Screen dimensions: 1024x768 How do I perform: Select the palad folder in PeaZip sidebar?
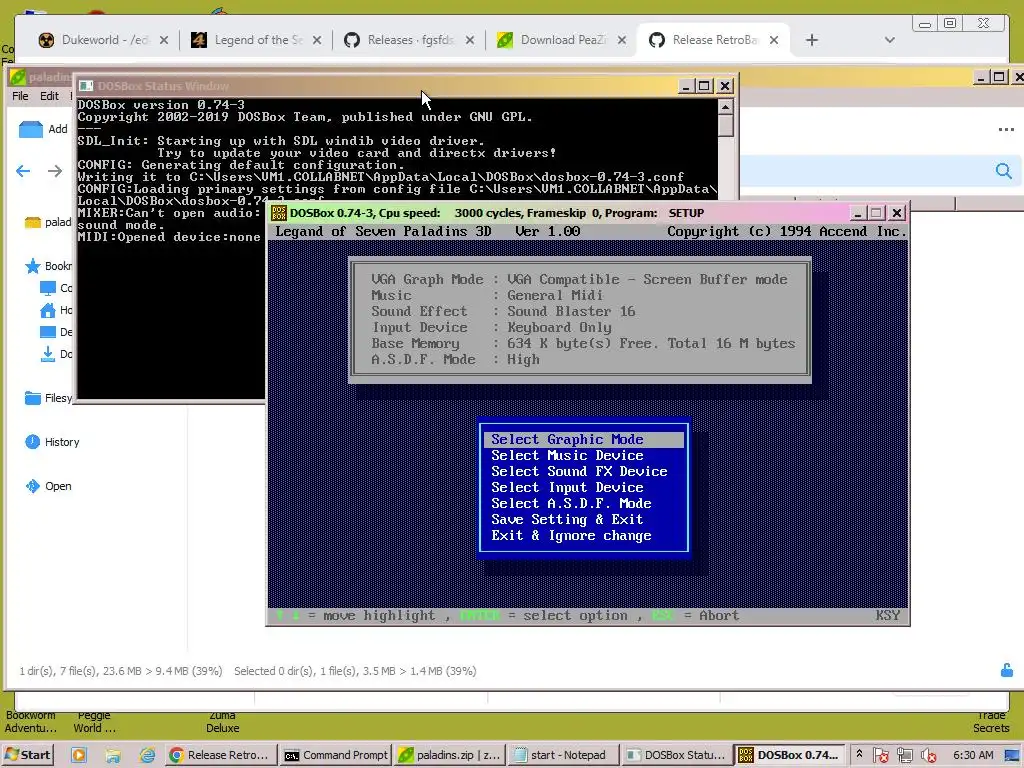click(x=48, y=222)
